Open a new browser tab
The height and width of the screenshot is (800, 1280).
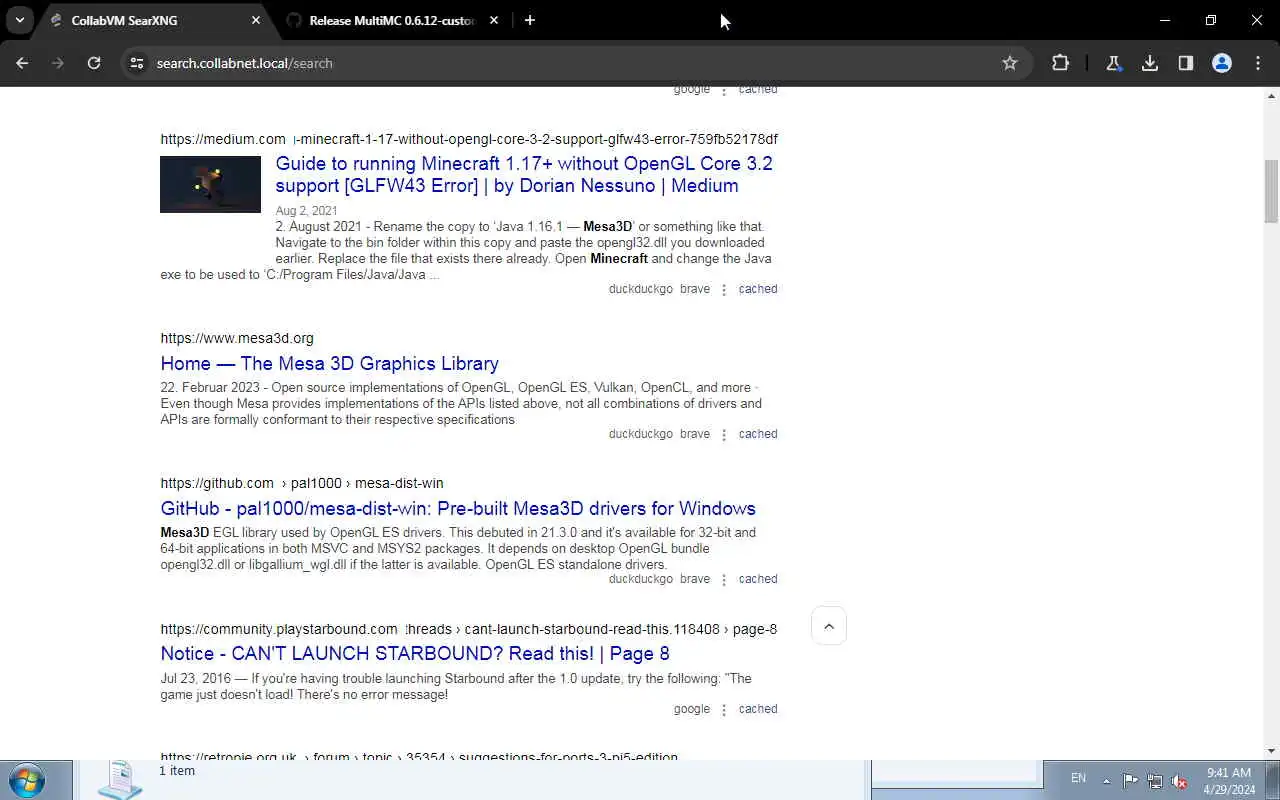530,20
